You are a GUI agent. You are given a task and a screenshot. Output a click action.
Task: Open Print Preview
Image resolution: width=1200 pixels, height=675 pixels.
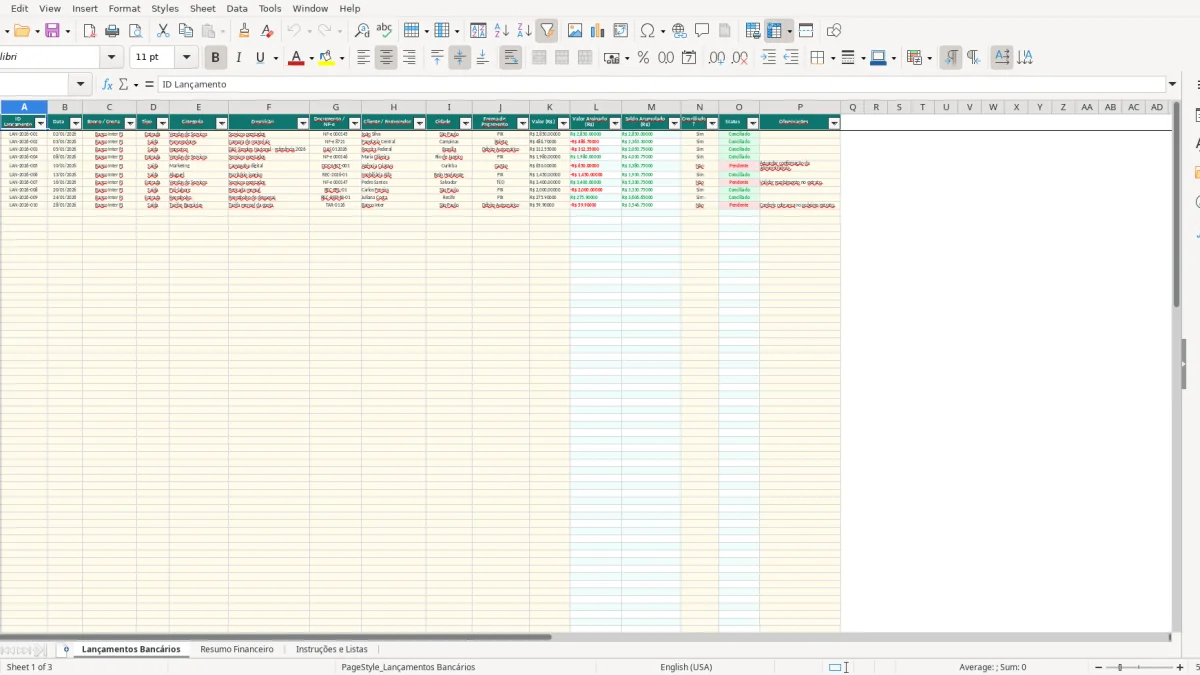click(x=135, y=31)
